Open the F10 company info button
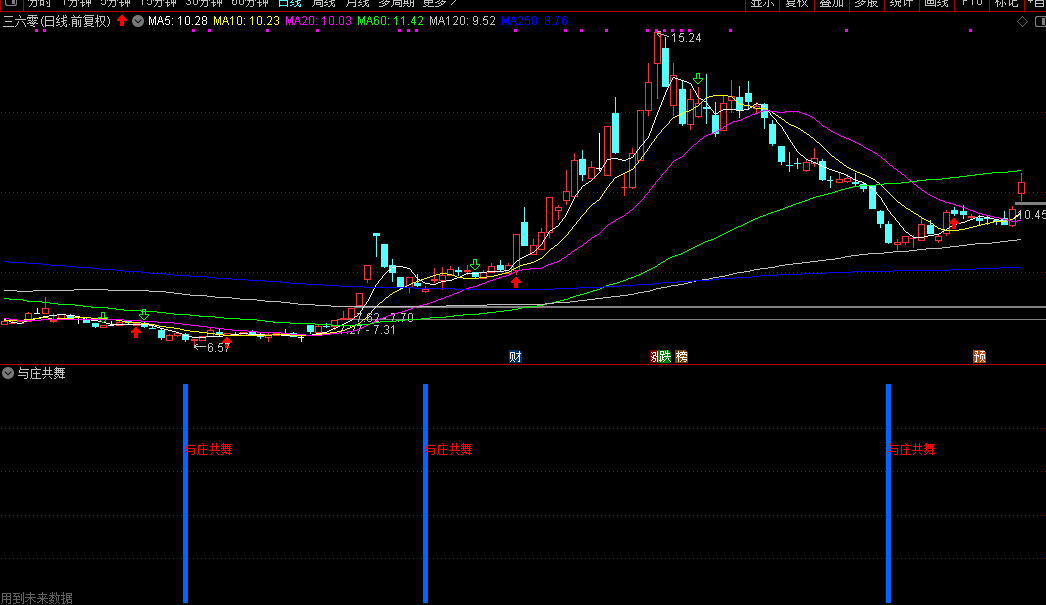The height and width of the screenshot is (605, 1046). coord(971,3)
